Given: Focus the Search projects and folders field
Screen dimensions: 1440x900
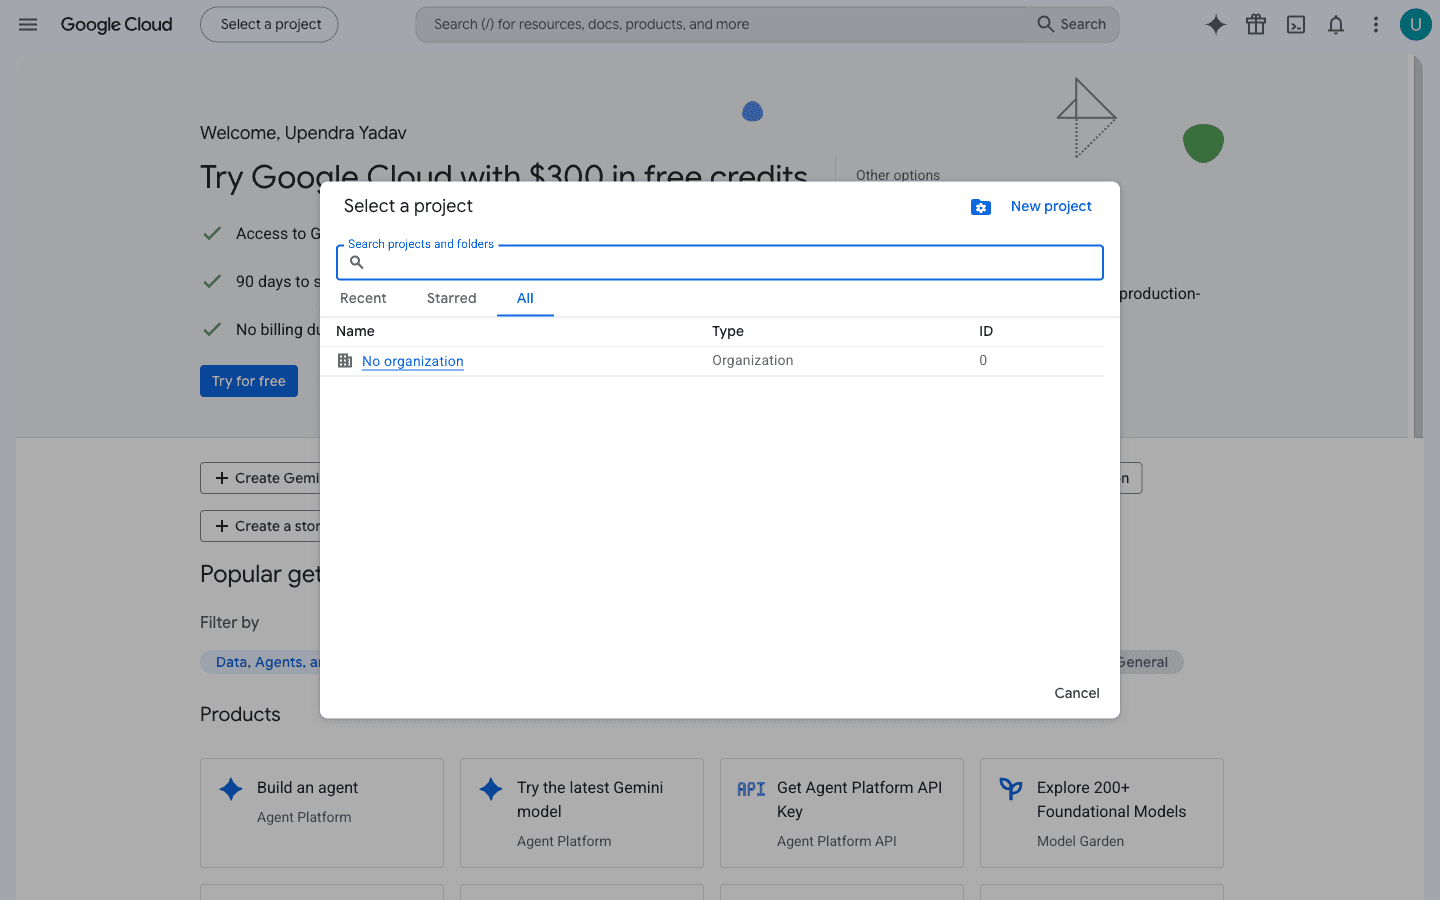Looking at the screenshot, I should (720, 262).
